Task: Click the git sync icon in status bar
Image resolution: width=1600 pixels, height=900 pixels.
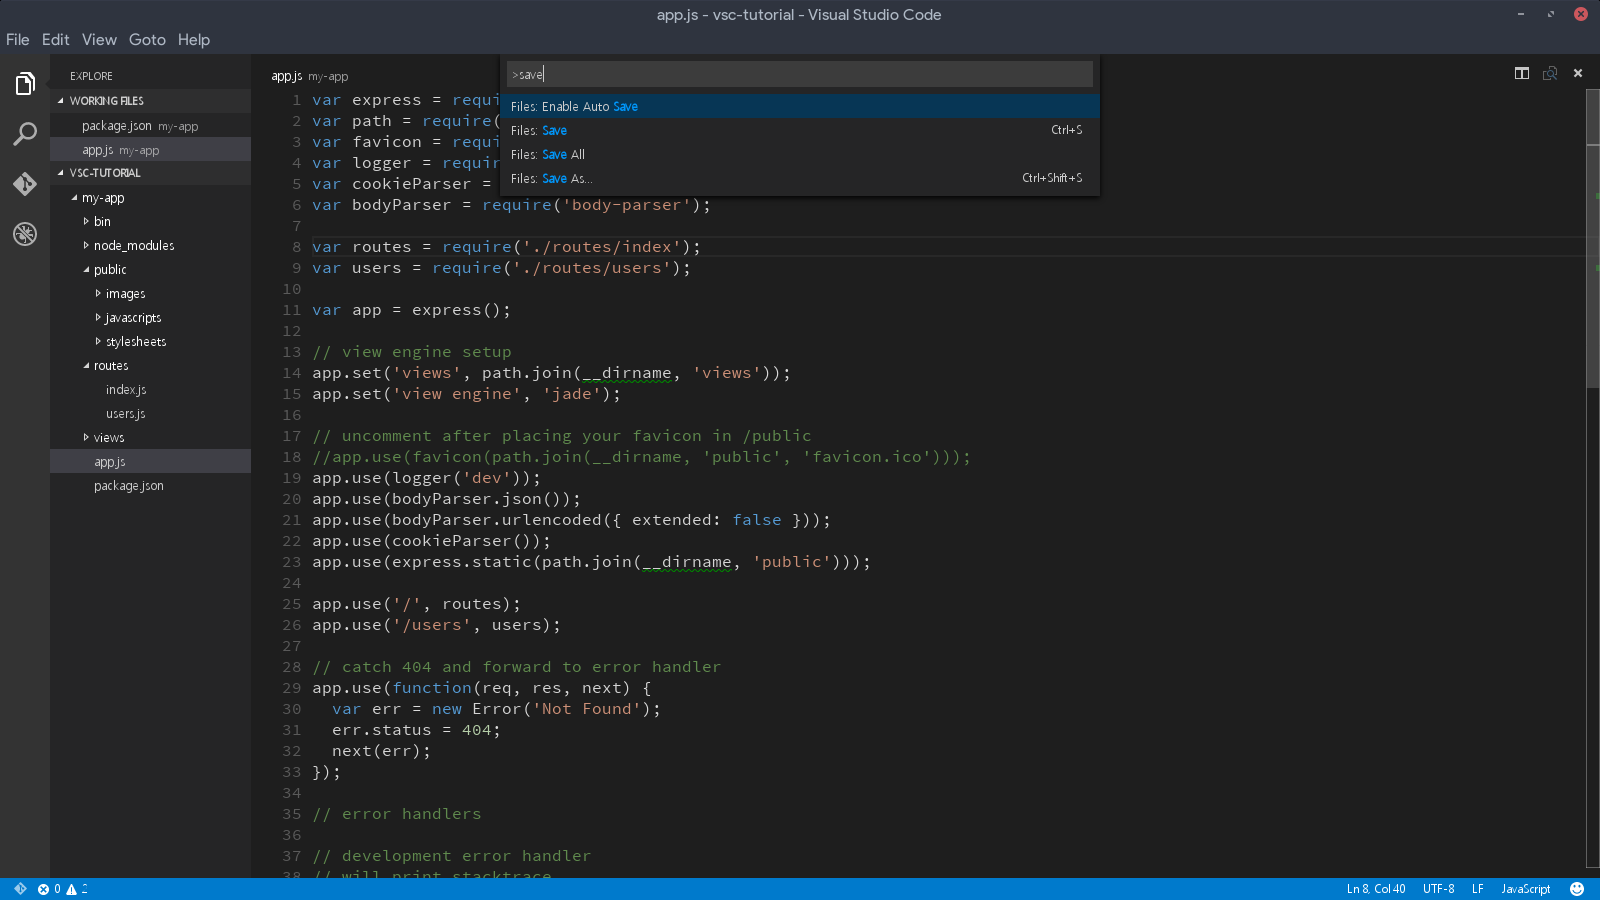Action: (x=20, y=889)
